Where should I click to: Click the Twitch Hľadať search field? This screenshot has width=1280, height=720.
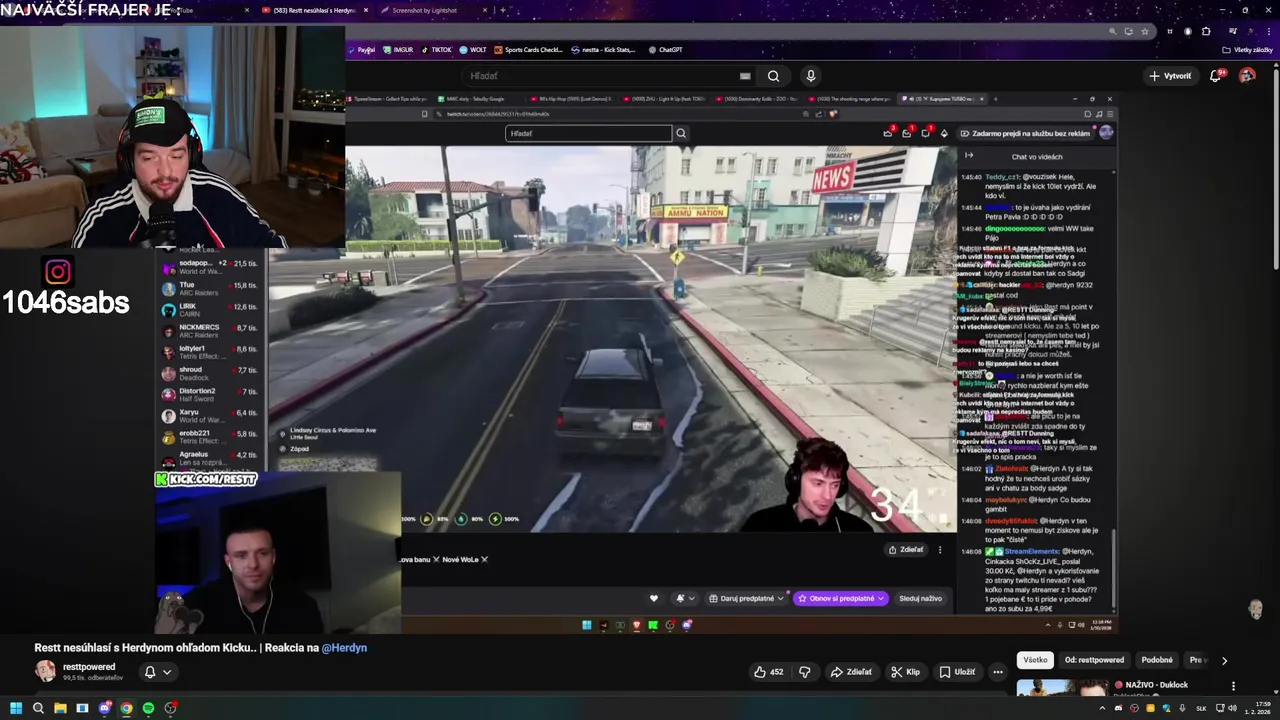click(x=589, y=133)
